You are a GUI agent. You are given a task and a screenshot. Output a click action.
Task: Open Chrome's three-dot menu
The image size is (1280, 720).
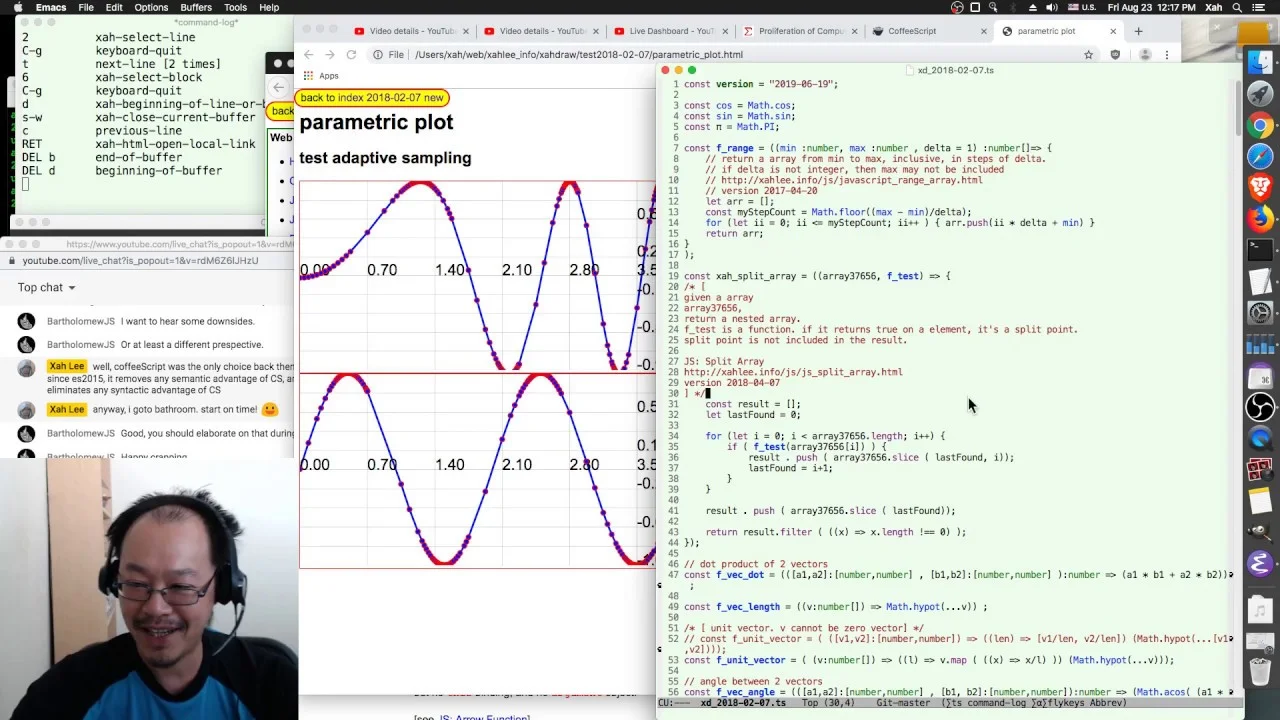1166,55
